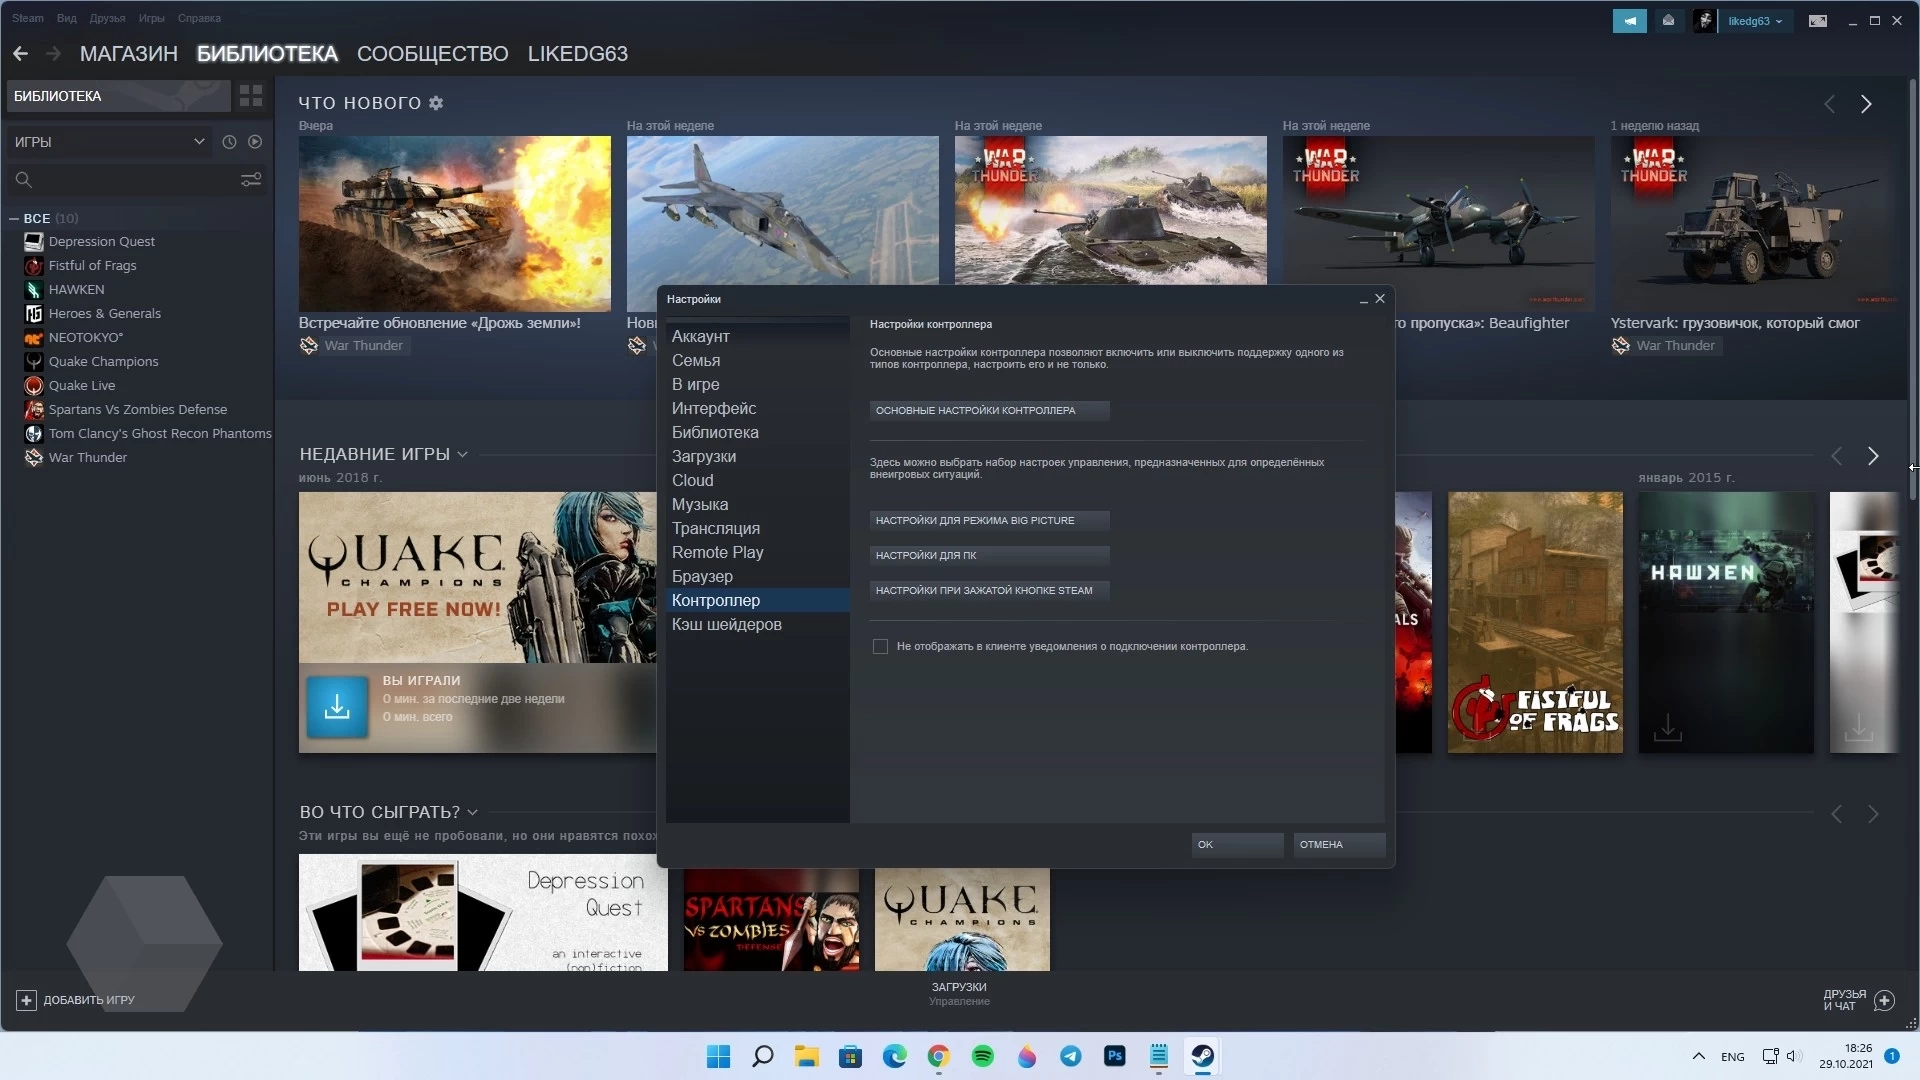
Task: Click the recent activity clock icon
Action: [229, 142]
